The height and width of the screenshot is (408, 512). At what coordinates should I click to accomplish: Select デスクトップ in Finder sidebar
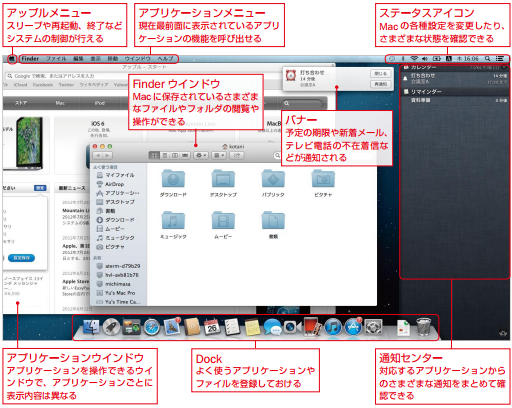click(118, 202)
